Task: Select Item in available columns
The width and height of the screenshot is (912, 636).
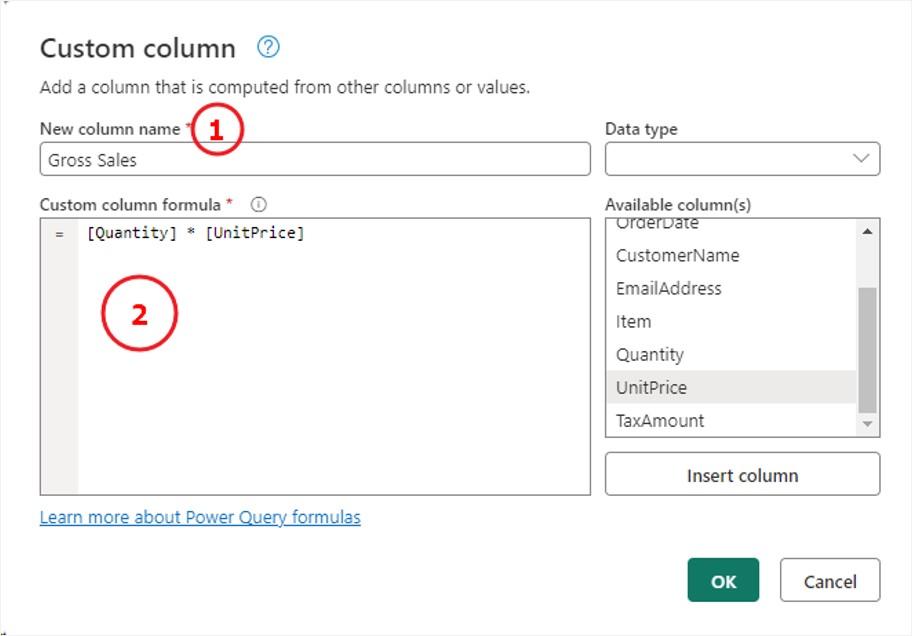Action: (731, 321)
